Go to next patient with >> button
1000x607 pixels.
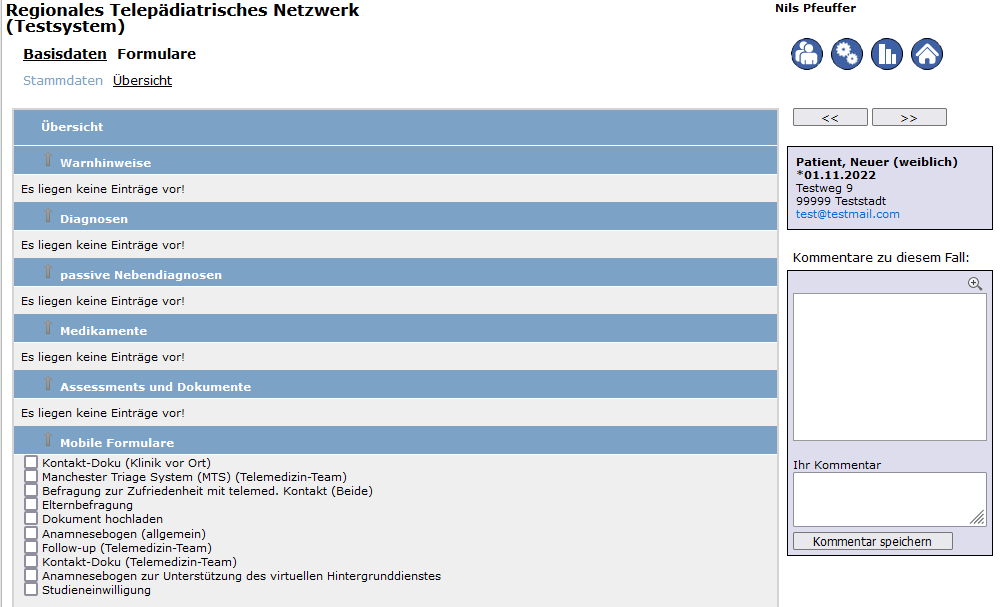tap(909, 117)
